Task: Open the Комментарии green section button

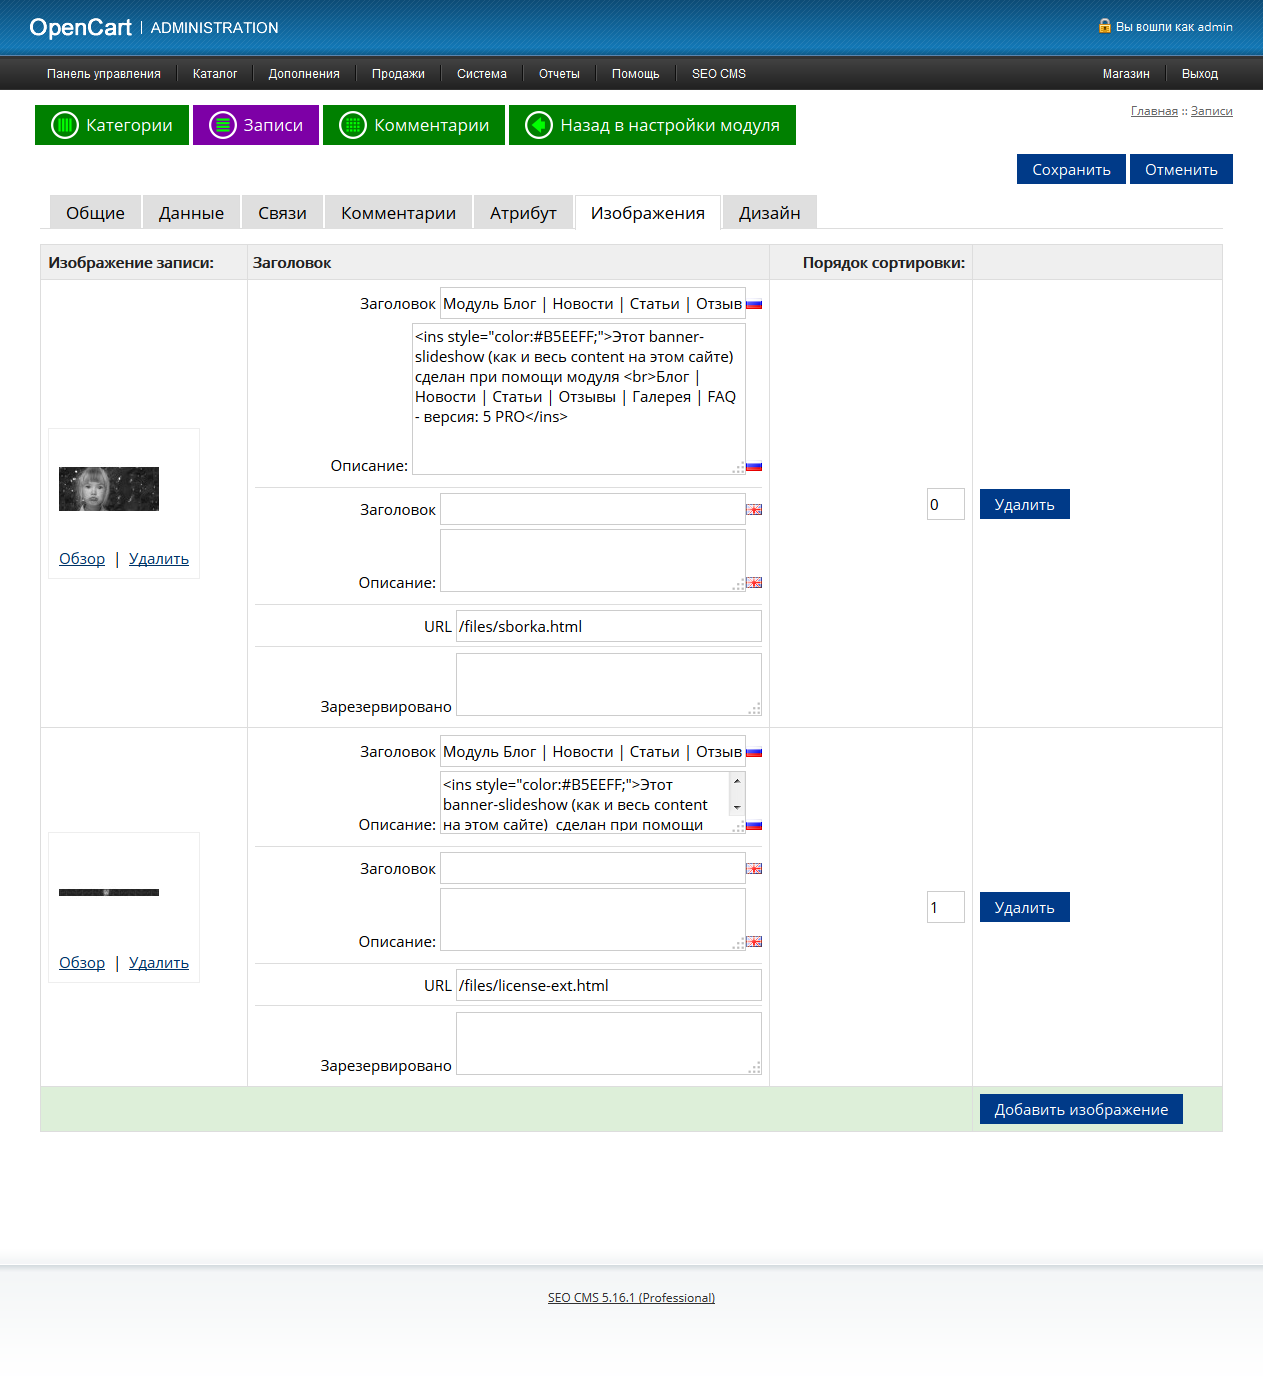Action: [414, 125]
